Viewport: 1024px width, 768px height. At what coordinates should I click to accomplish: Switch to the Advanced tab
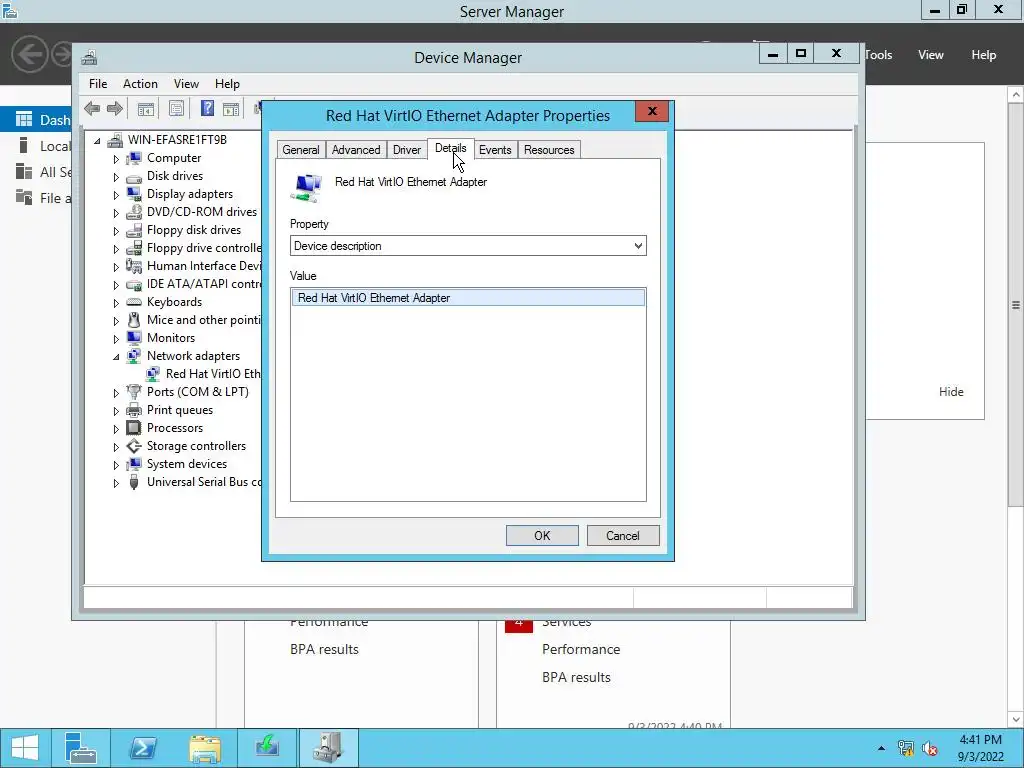pos(356,150)
